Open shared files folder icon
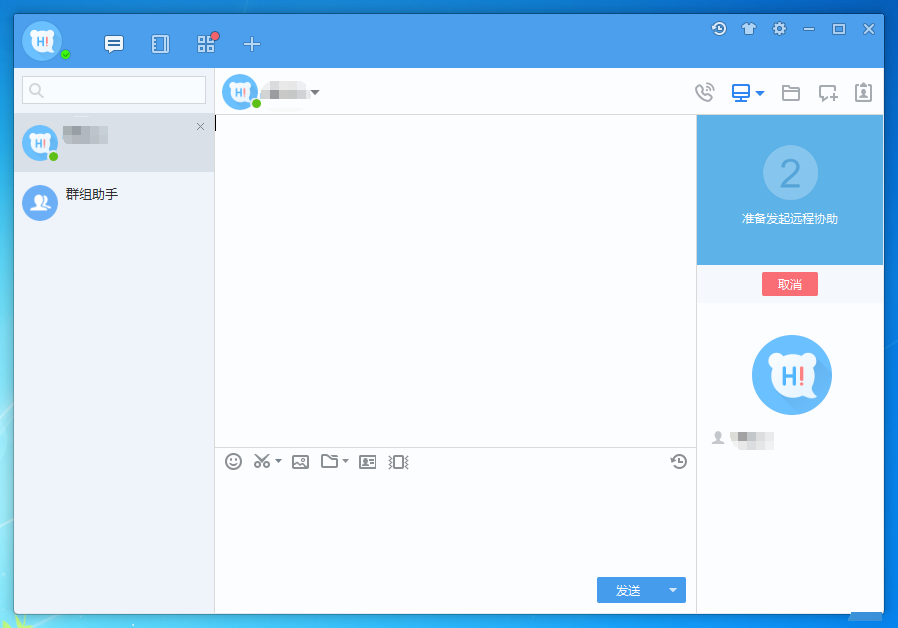The image size is (898, 628). pyautogui.click(x=791, y=93)
